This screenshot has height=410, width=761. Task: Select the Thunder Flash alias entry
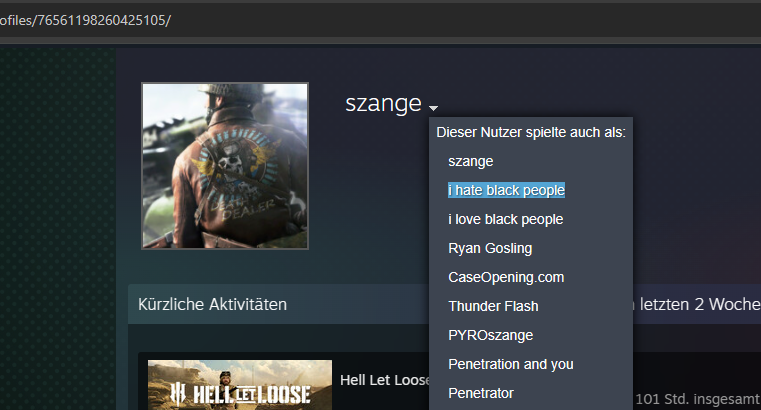pos(493,306)
